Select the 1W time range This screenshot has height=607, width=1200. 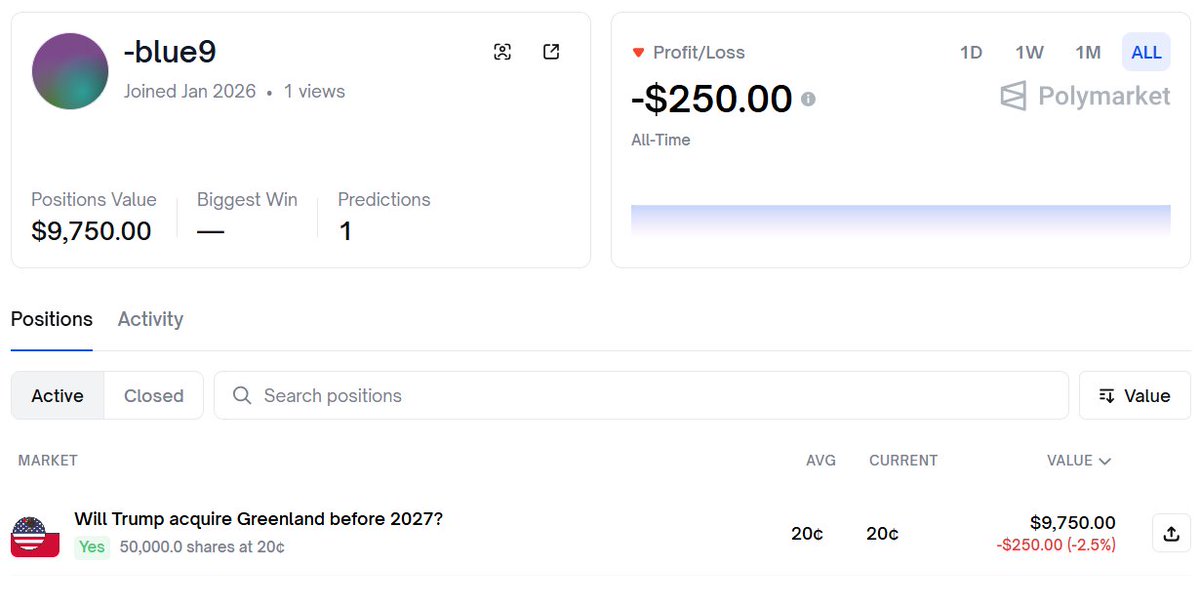pyautogui.click(x=1029, y=53)
